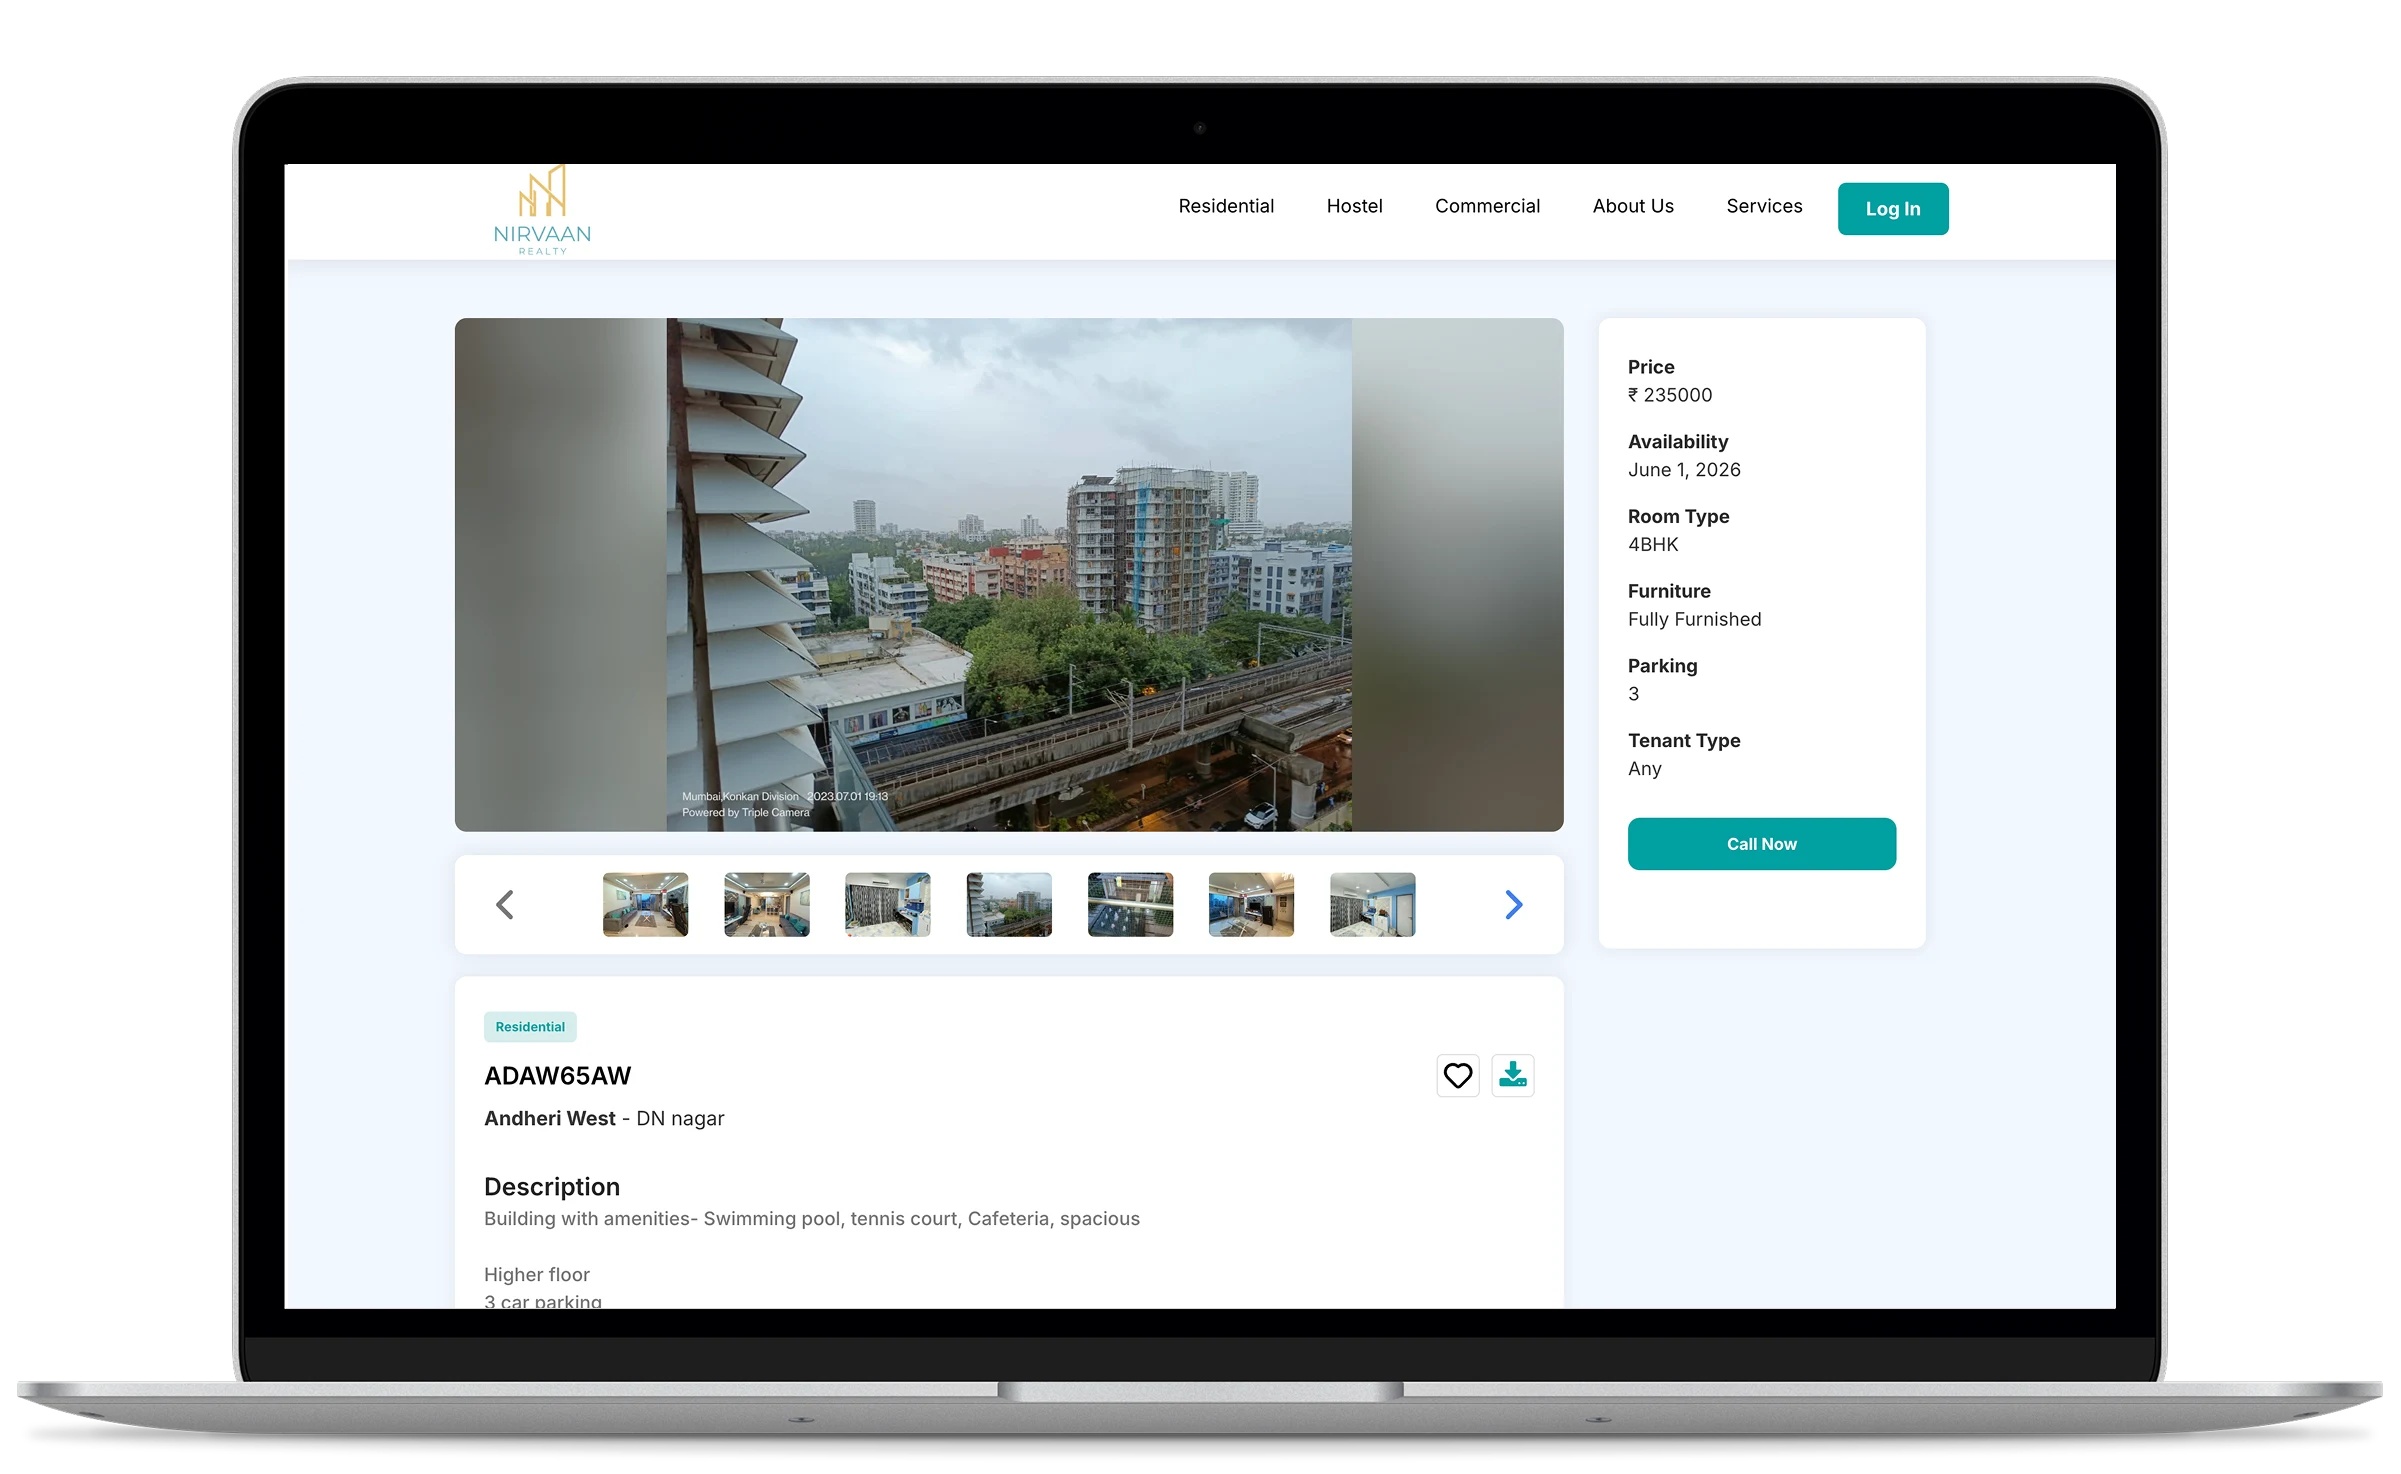Go to the Commercial section
The image size is (2401, 1474).
pyautogui.click(x=1487, y=206)
